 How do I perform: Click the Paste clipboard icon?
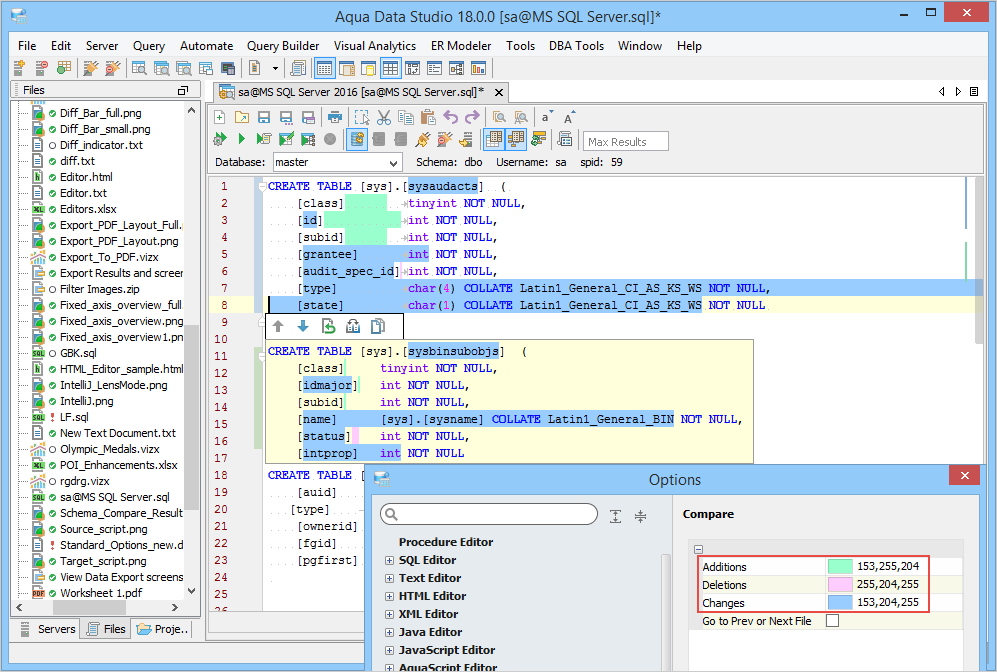click(x=428, y=117)
